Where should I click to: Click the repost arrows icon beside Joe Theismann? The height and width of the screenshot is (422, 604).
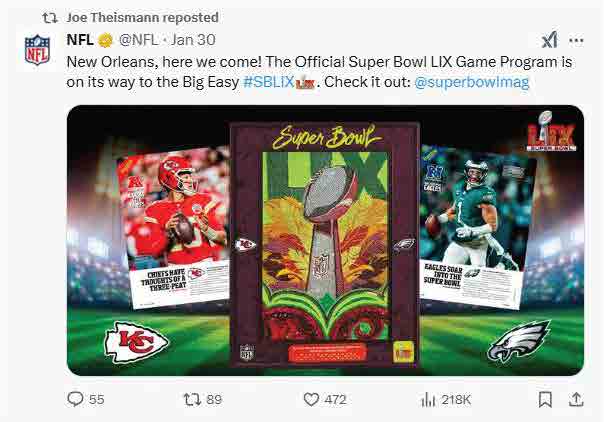(x=50, y=18)
